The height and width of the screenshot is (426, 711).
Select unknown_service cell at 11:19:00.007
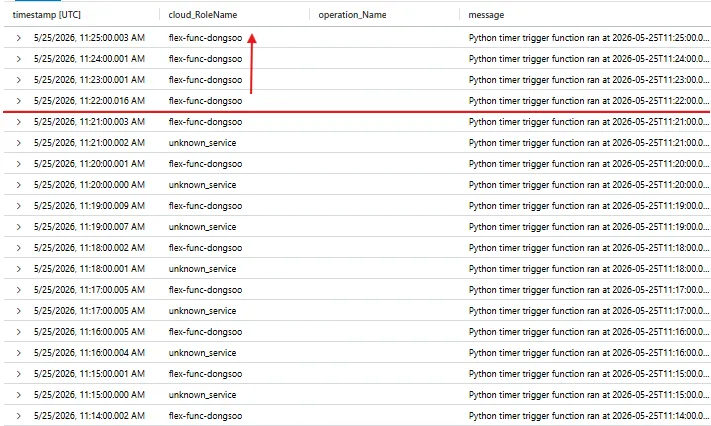pos(202,227)
